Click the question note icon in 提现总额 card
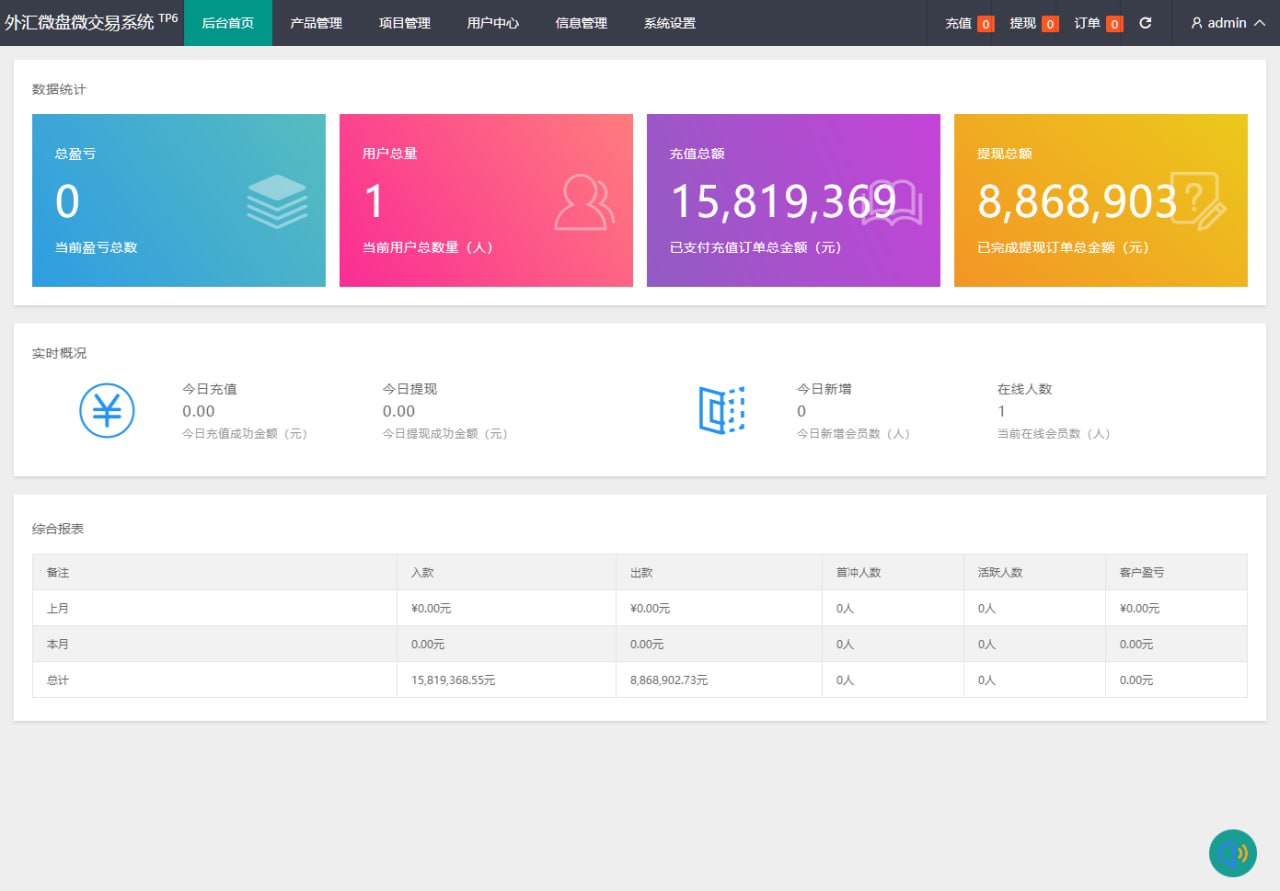Viewport: 1280px width, 891px height. [x=1198, y=199]
